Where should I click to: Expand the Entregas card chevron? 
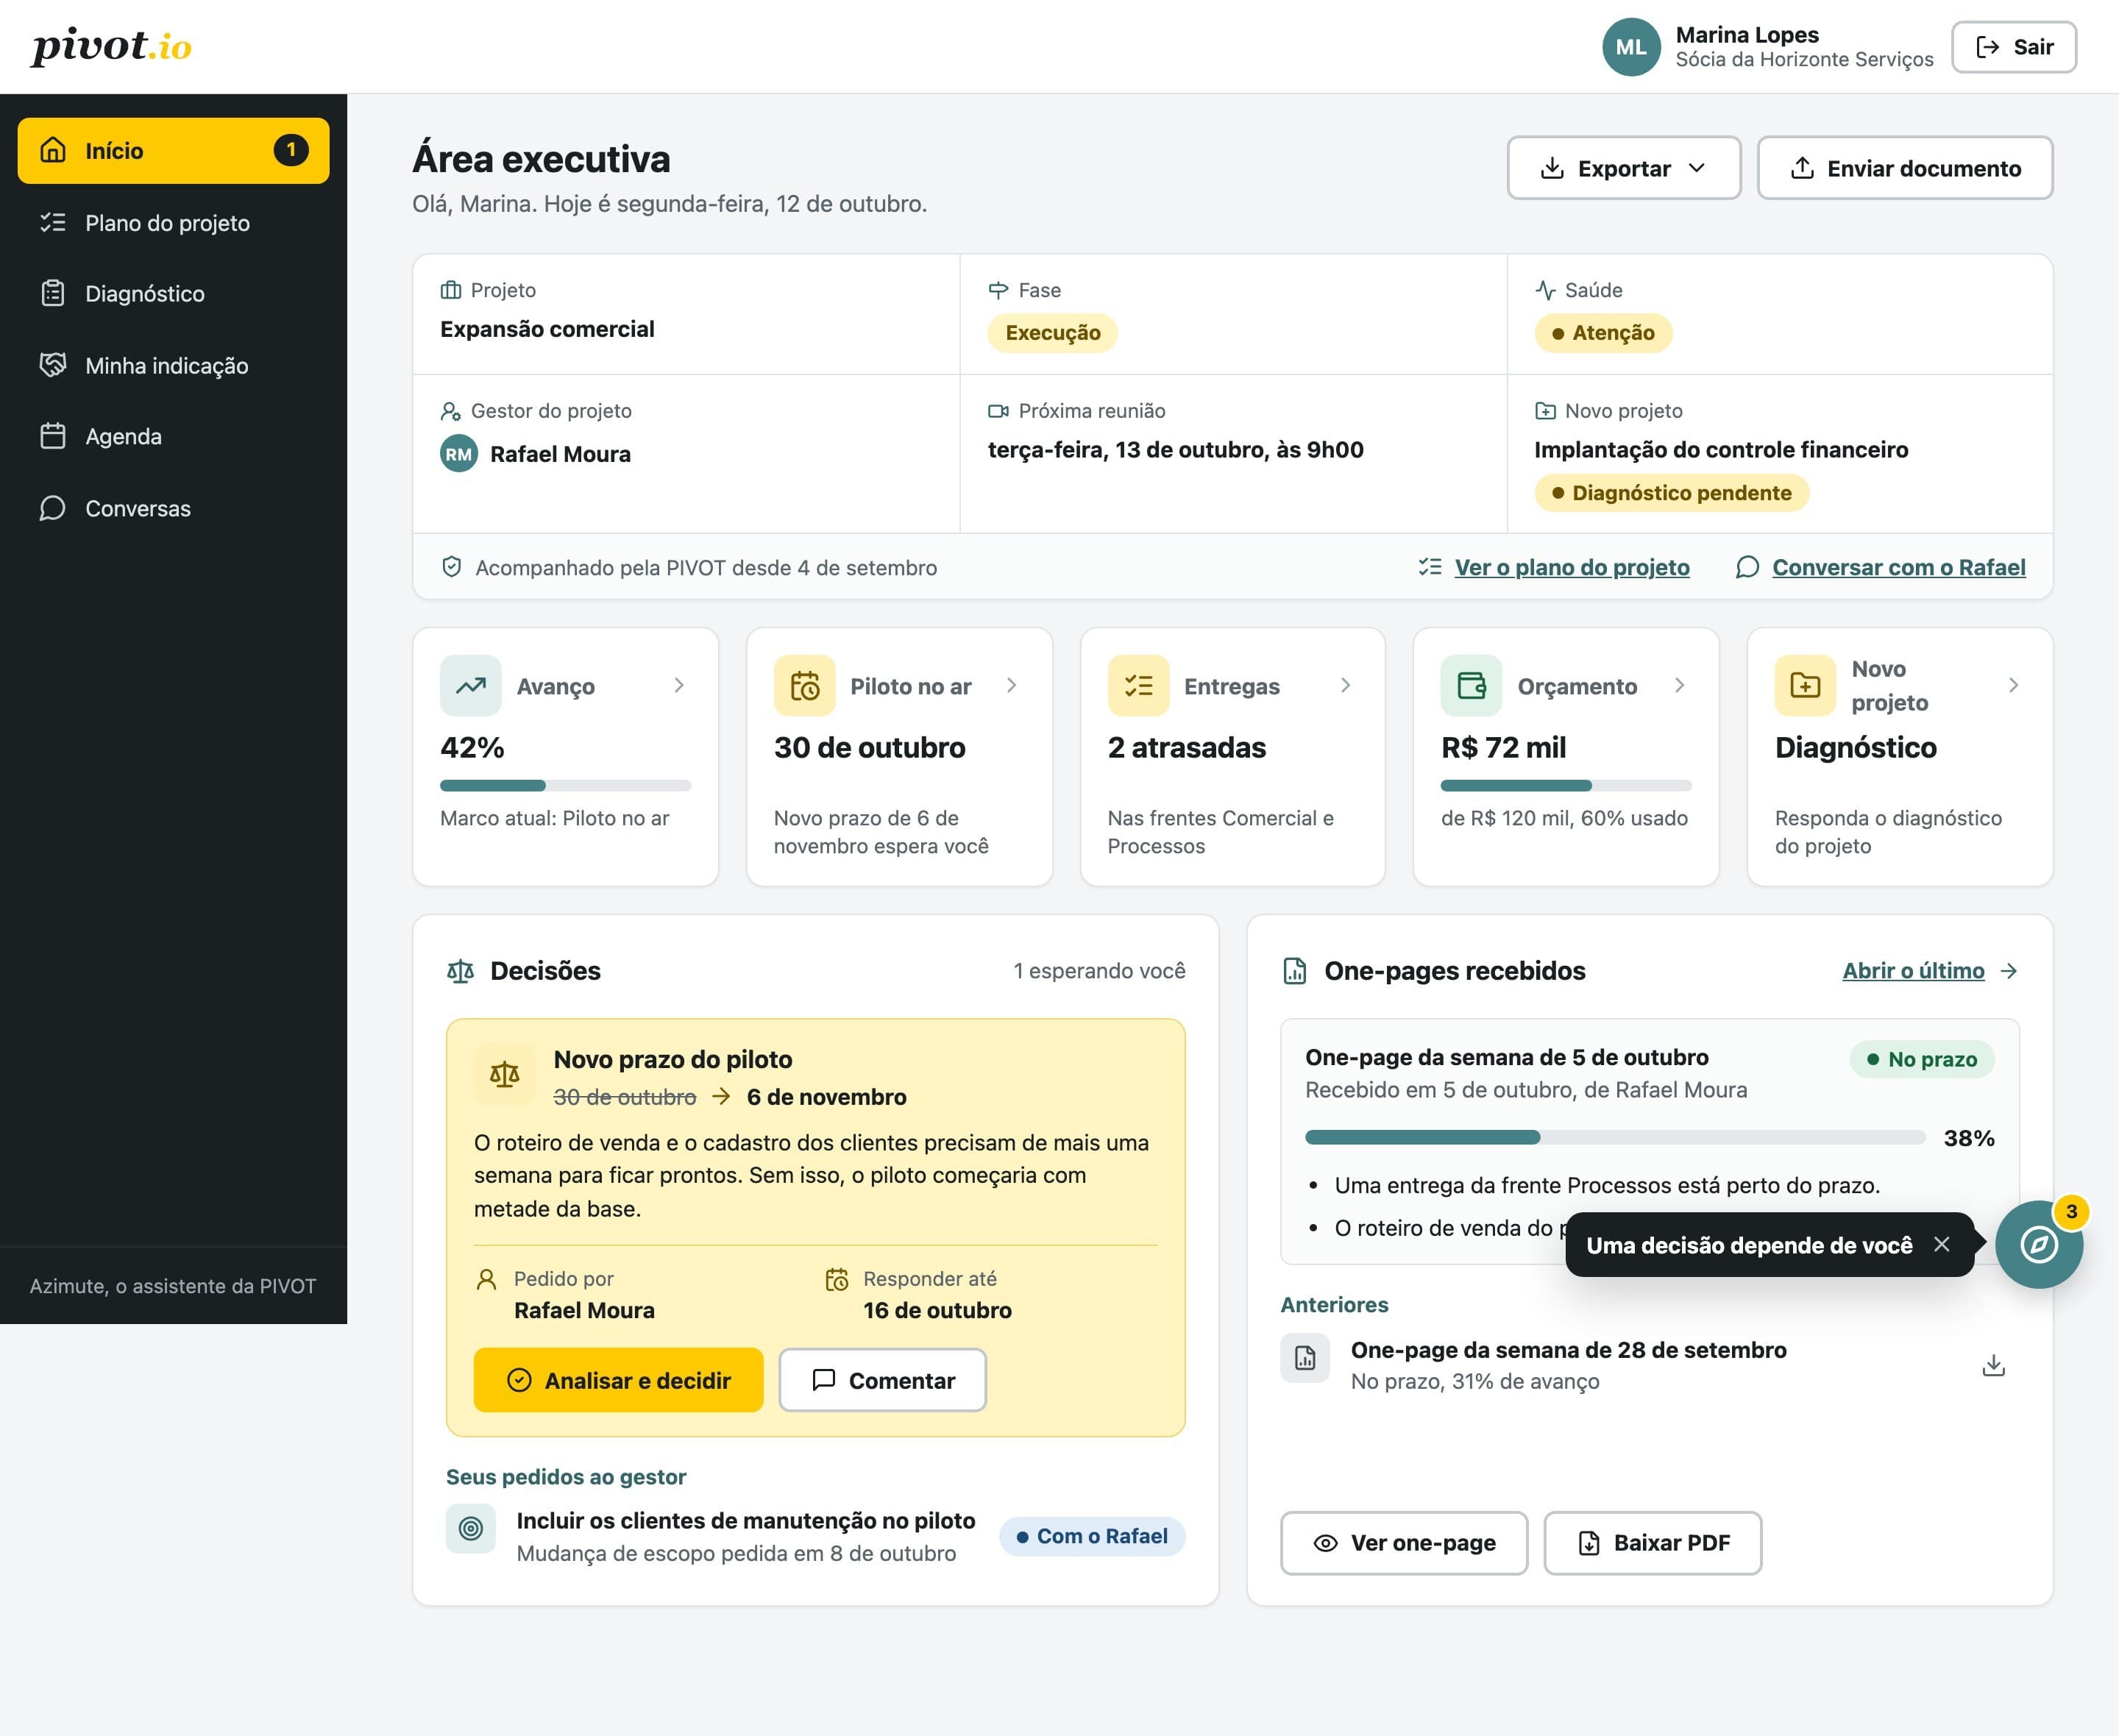click(1346, 685)
